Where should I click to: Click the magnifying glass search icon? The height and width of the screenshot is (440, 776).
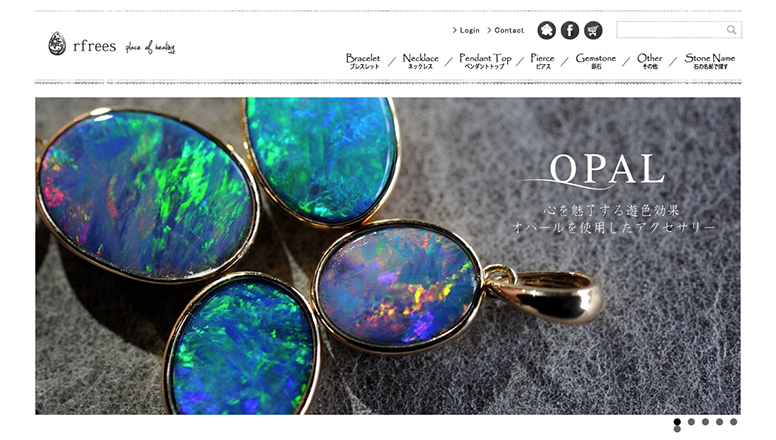(731, 30)
